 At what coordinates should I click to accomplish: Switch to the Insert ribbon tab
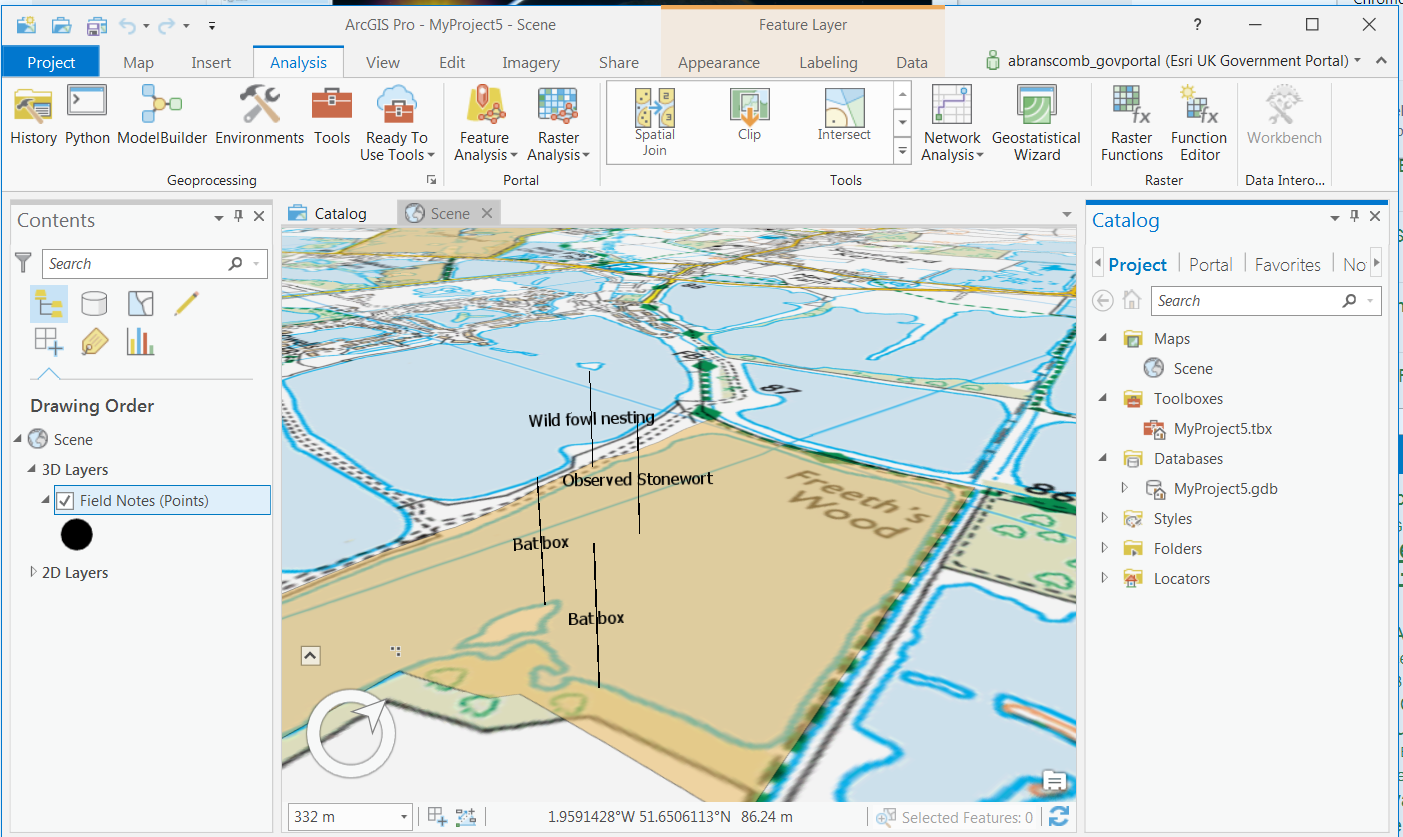coord(211,62)
